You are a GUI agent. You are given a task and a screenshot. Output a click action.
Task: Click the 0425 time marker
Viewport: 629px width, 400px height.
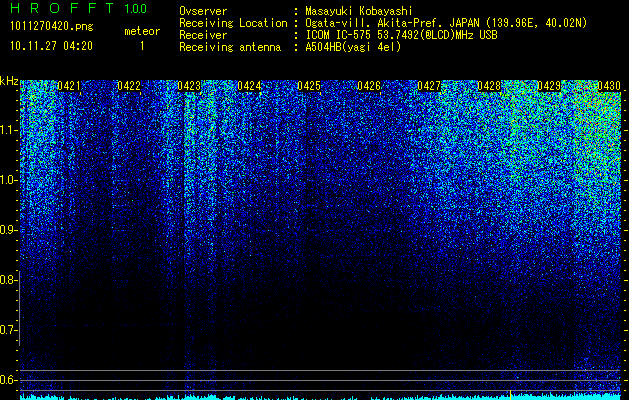click(309, 86)
